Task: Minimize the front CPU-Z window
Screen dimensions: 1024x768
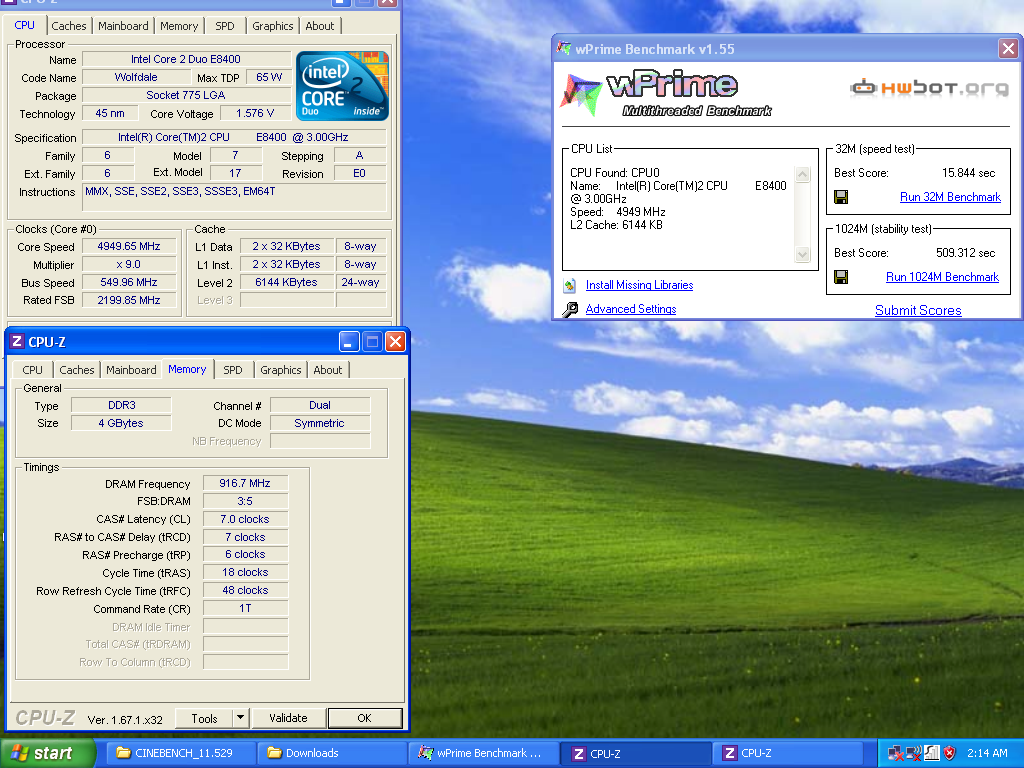Action: click(x=349, y=342)
